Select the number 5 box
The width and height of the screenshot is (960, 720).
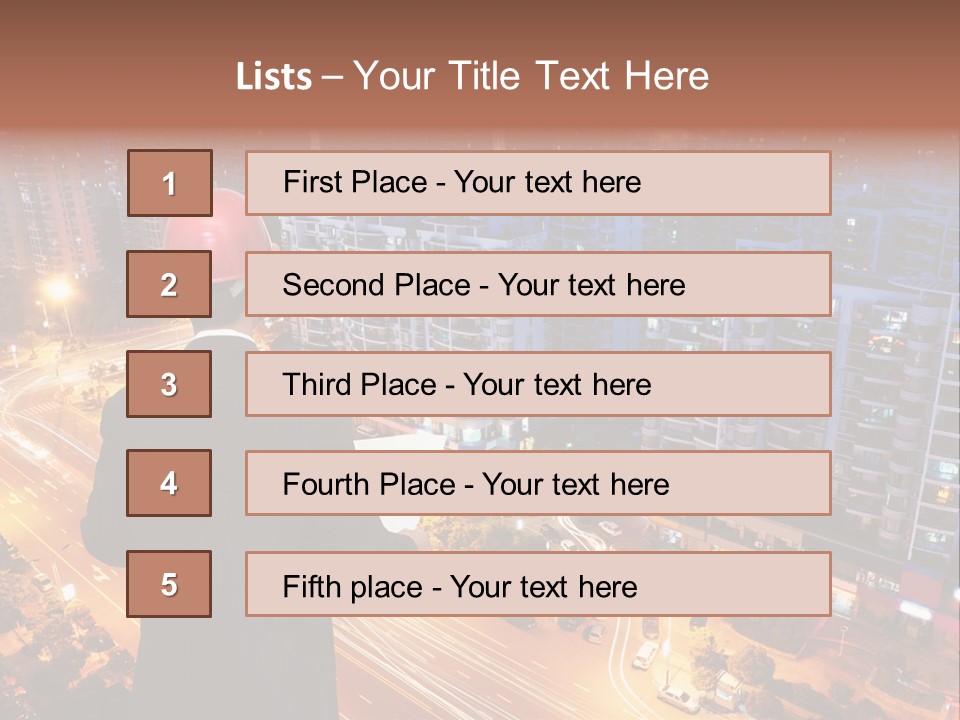coord(169,583)
